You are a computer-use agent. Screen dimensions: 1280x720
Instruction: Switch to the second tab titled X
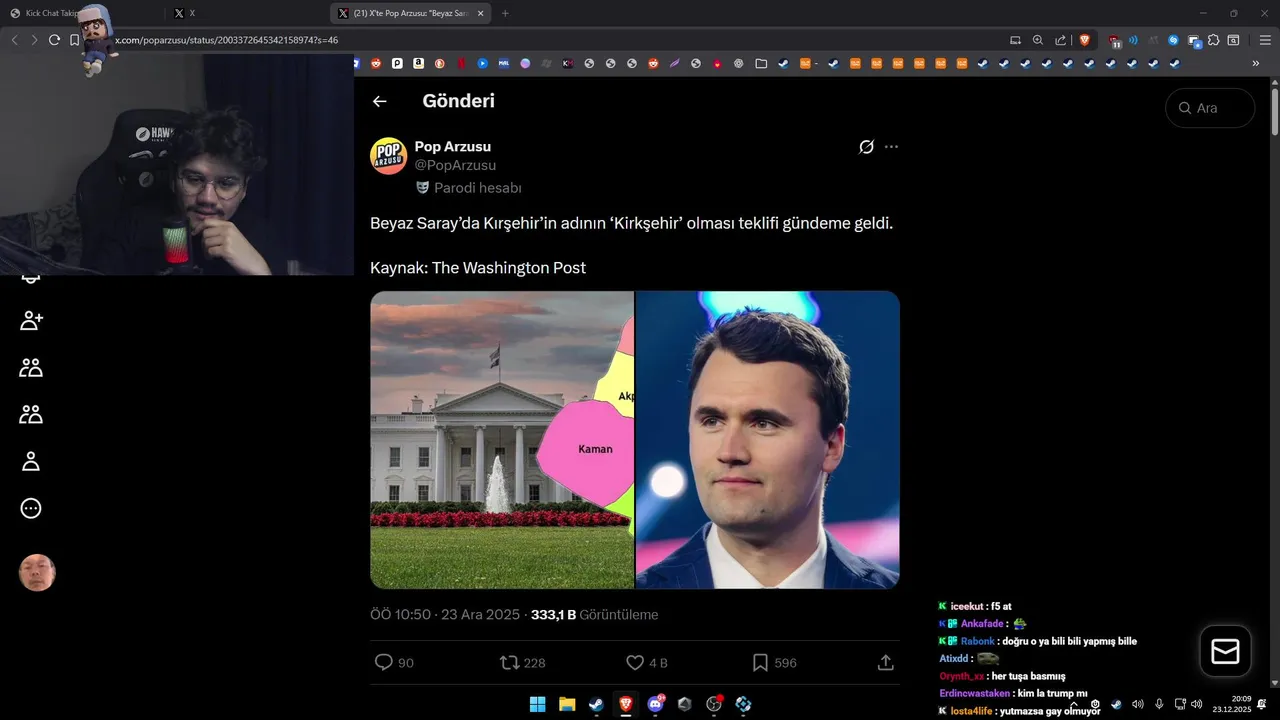pos(245,13)
